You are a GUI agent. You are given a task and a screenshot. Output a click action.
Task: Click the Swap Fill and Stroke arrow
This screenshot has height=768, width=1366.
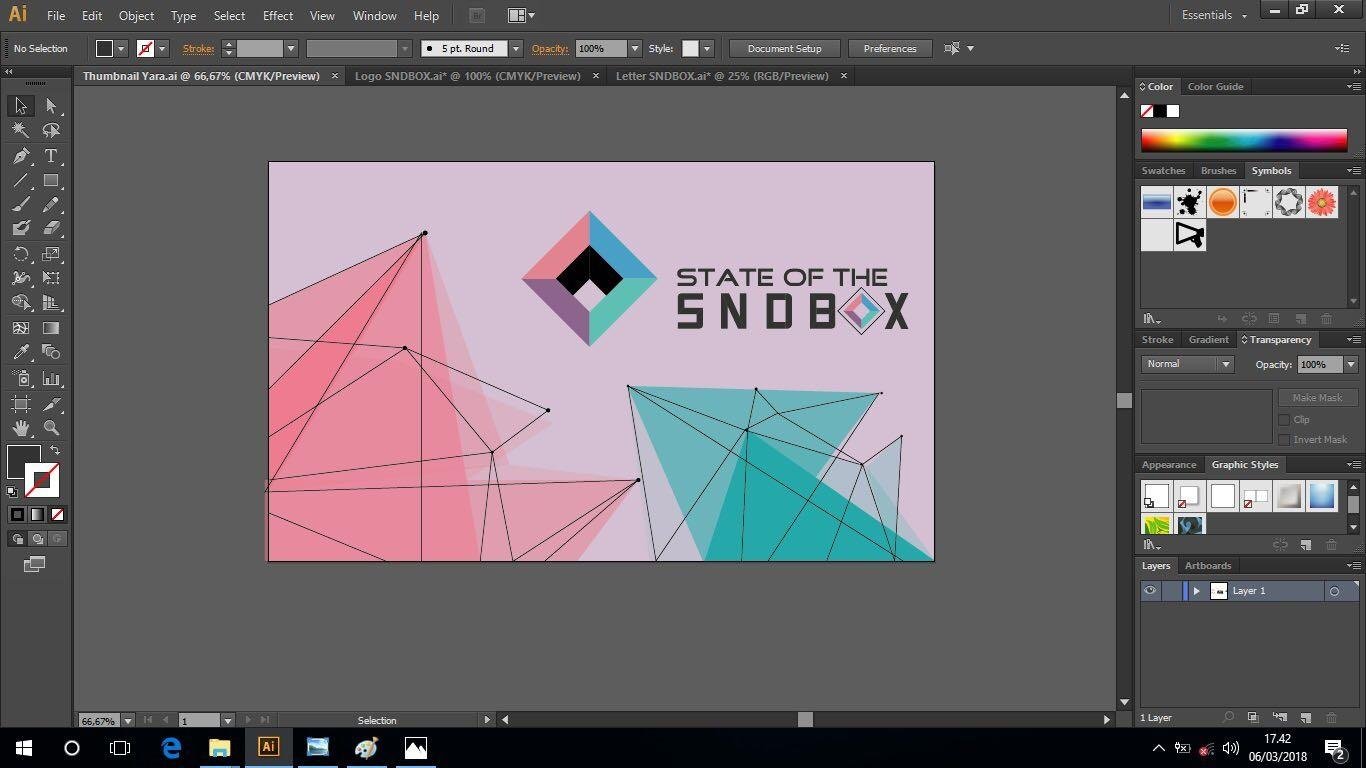(55, 451)
